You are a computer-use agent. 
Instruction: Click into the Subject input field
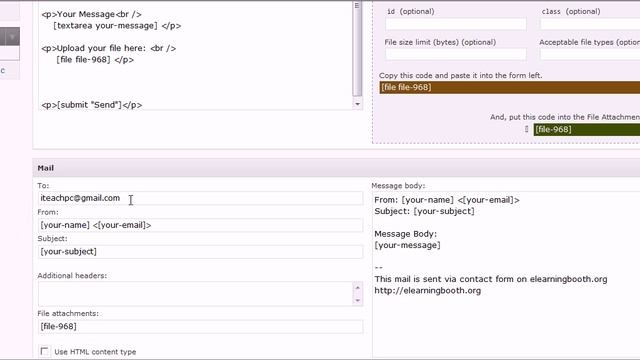click(200, 251)
